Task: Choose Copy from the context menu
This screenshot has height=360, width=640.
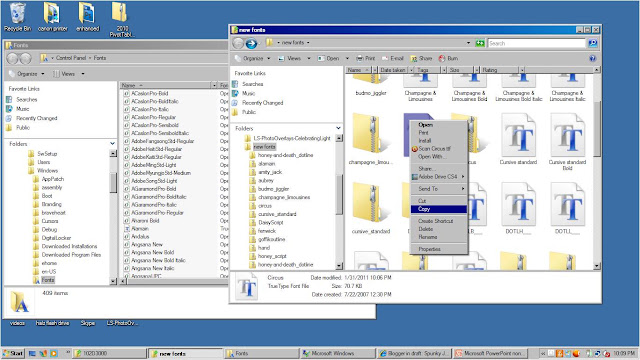Action: pyautogui.click(x=439, y=209)
